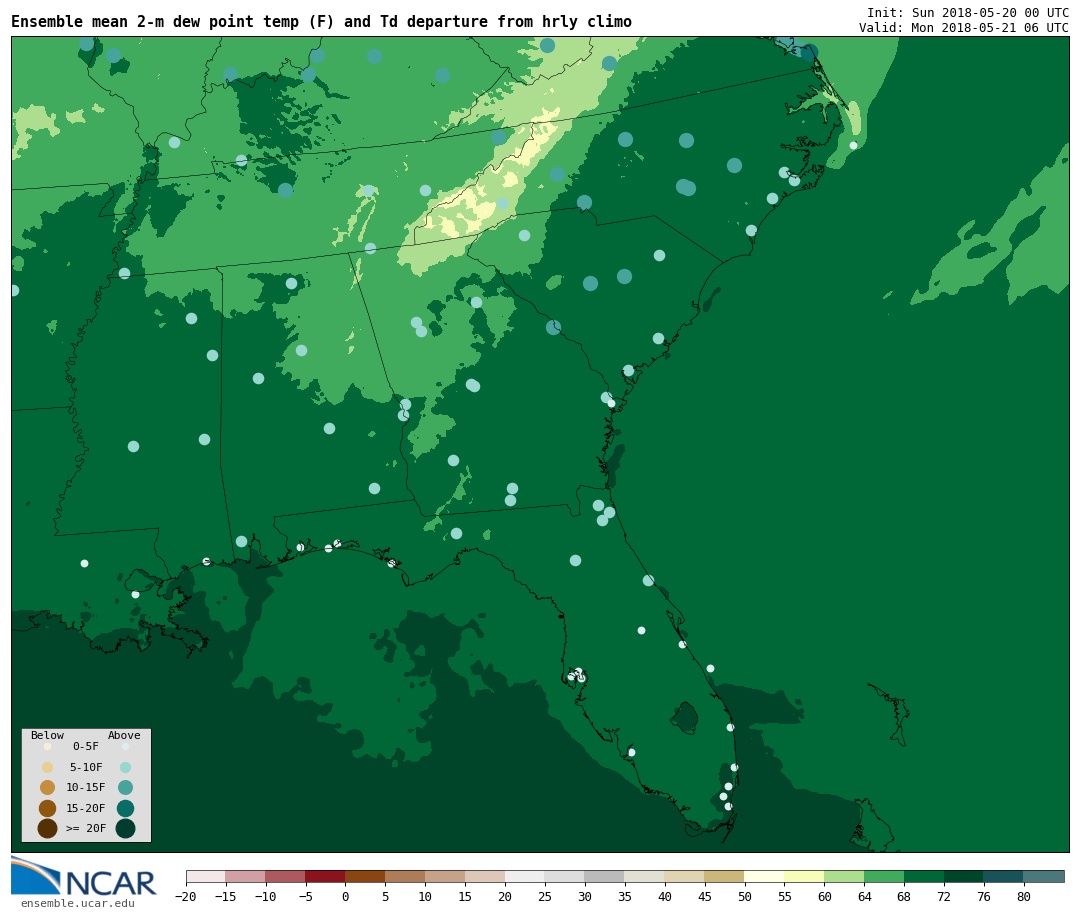Image resolution: width=1080 pixels, height=915 pixels.
Task: Click the 'Below' legend column header
Action: [48, 735]
